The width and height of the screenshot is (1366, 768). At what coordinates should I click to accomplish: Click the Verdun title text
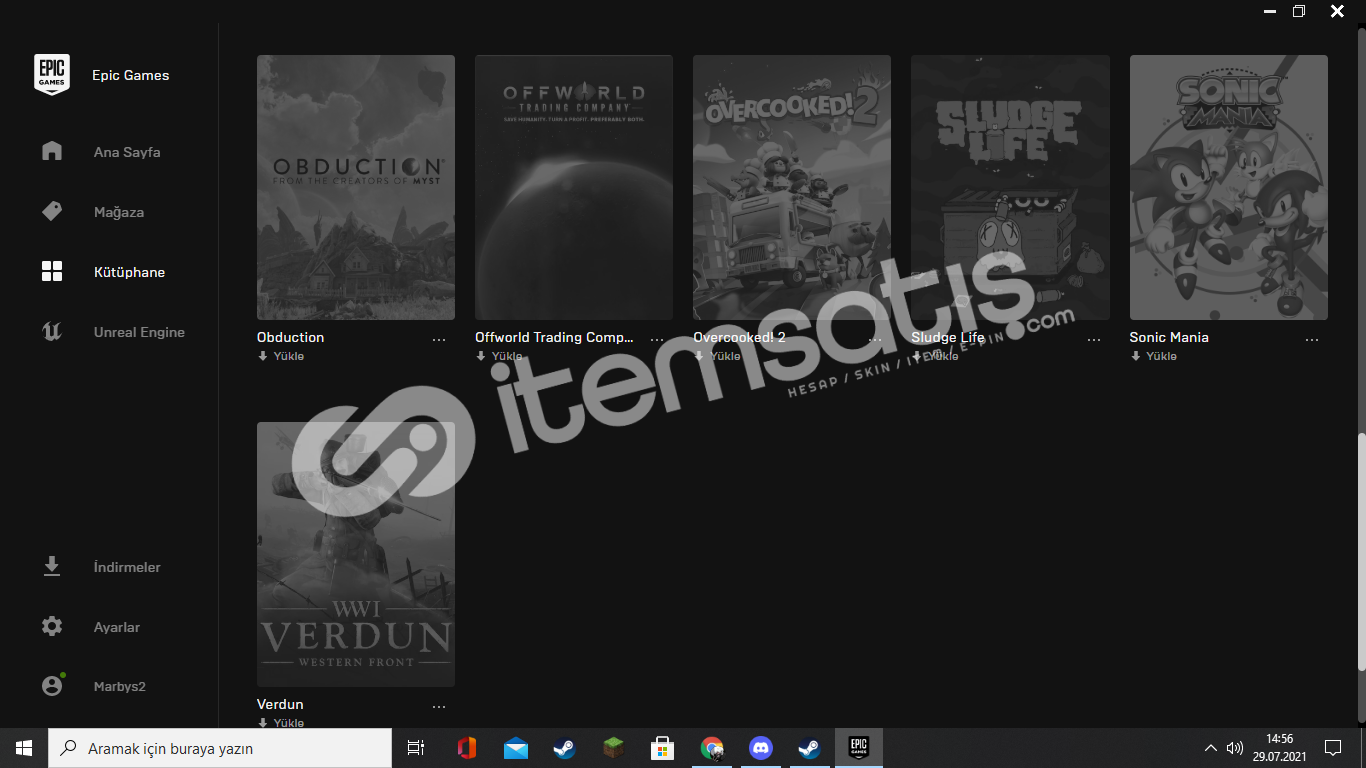pos(280,704)
